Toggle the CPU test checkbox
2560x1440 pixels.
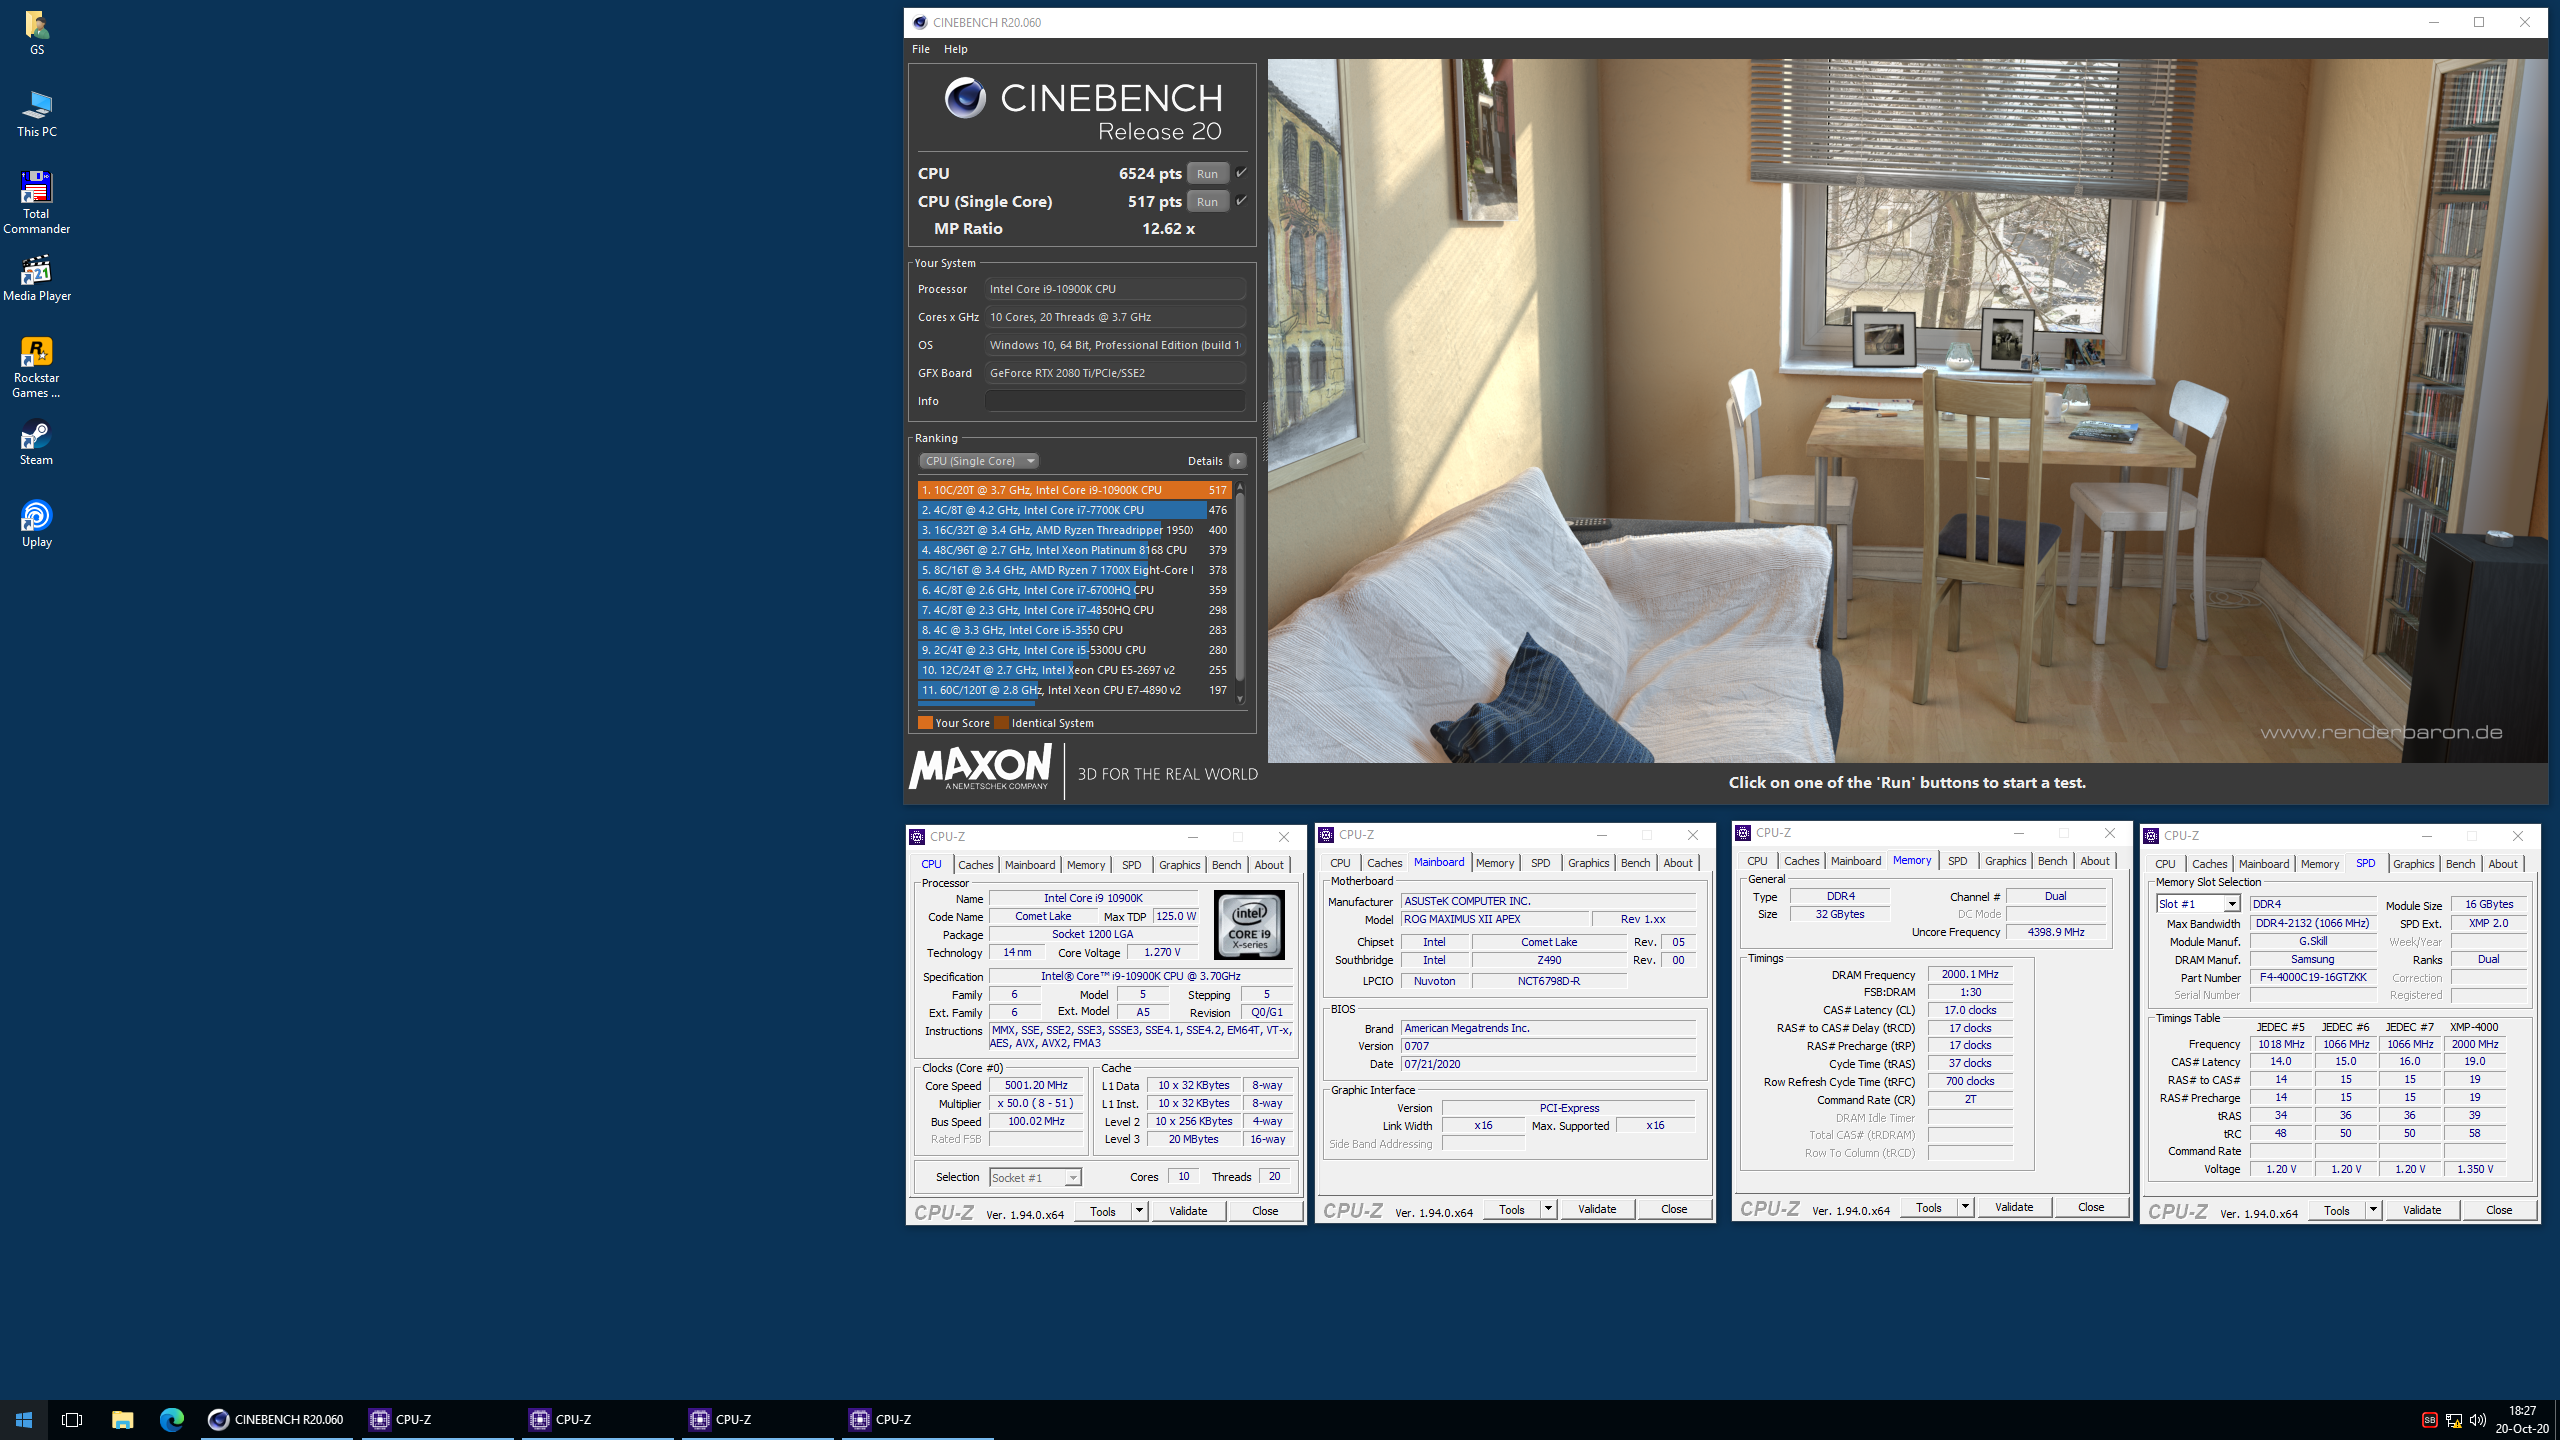[1241, 173]
